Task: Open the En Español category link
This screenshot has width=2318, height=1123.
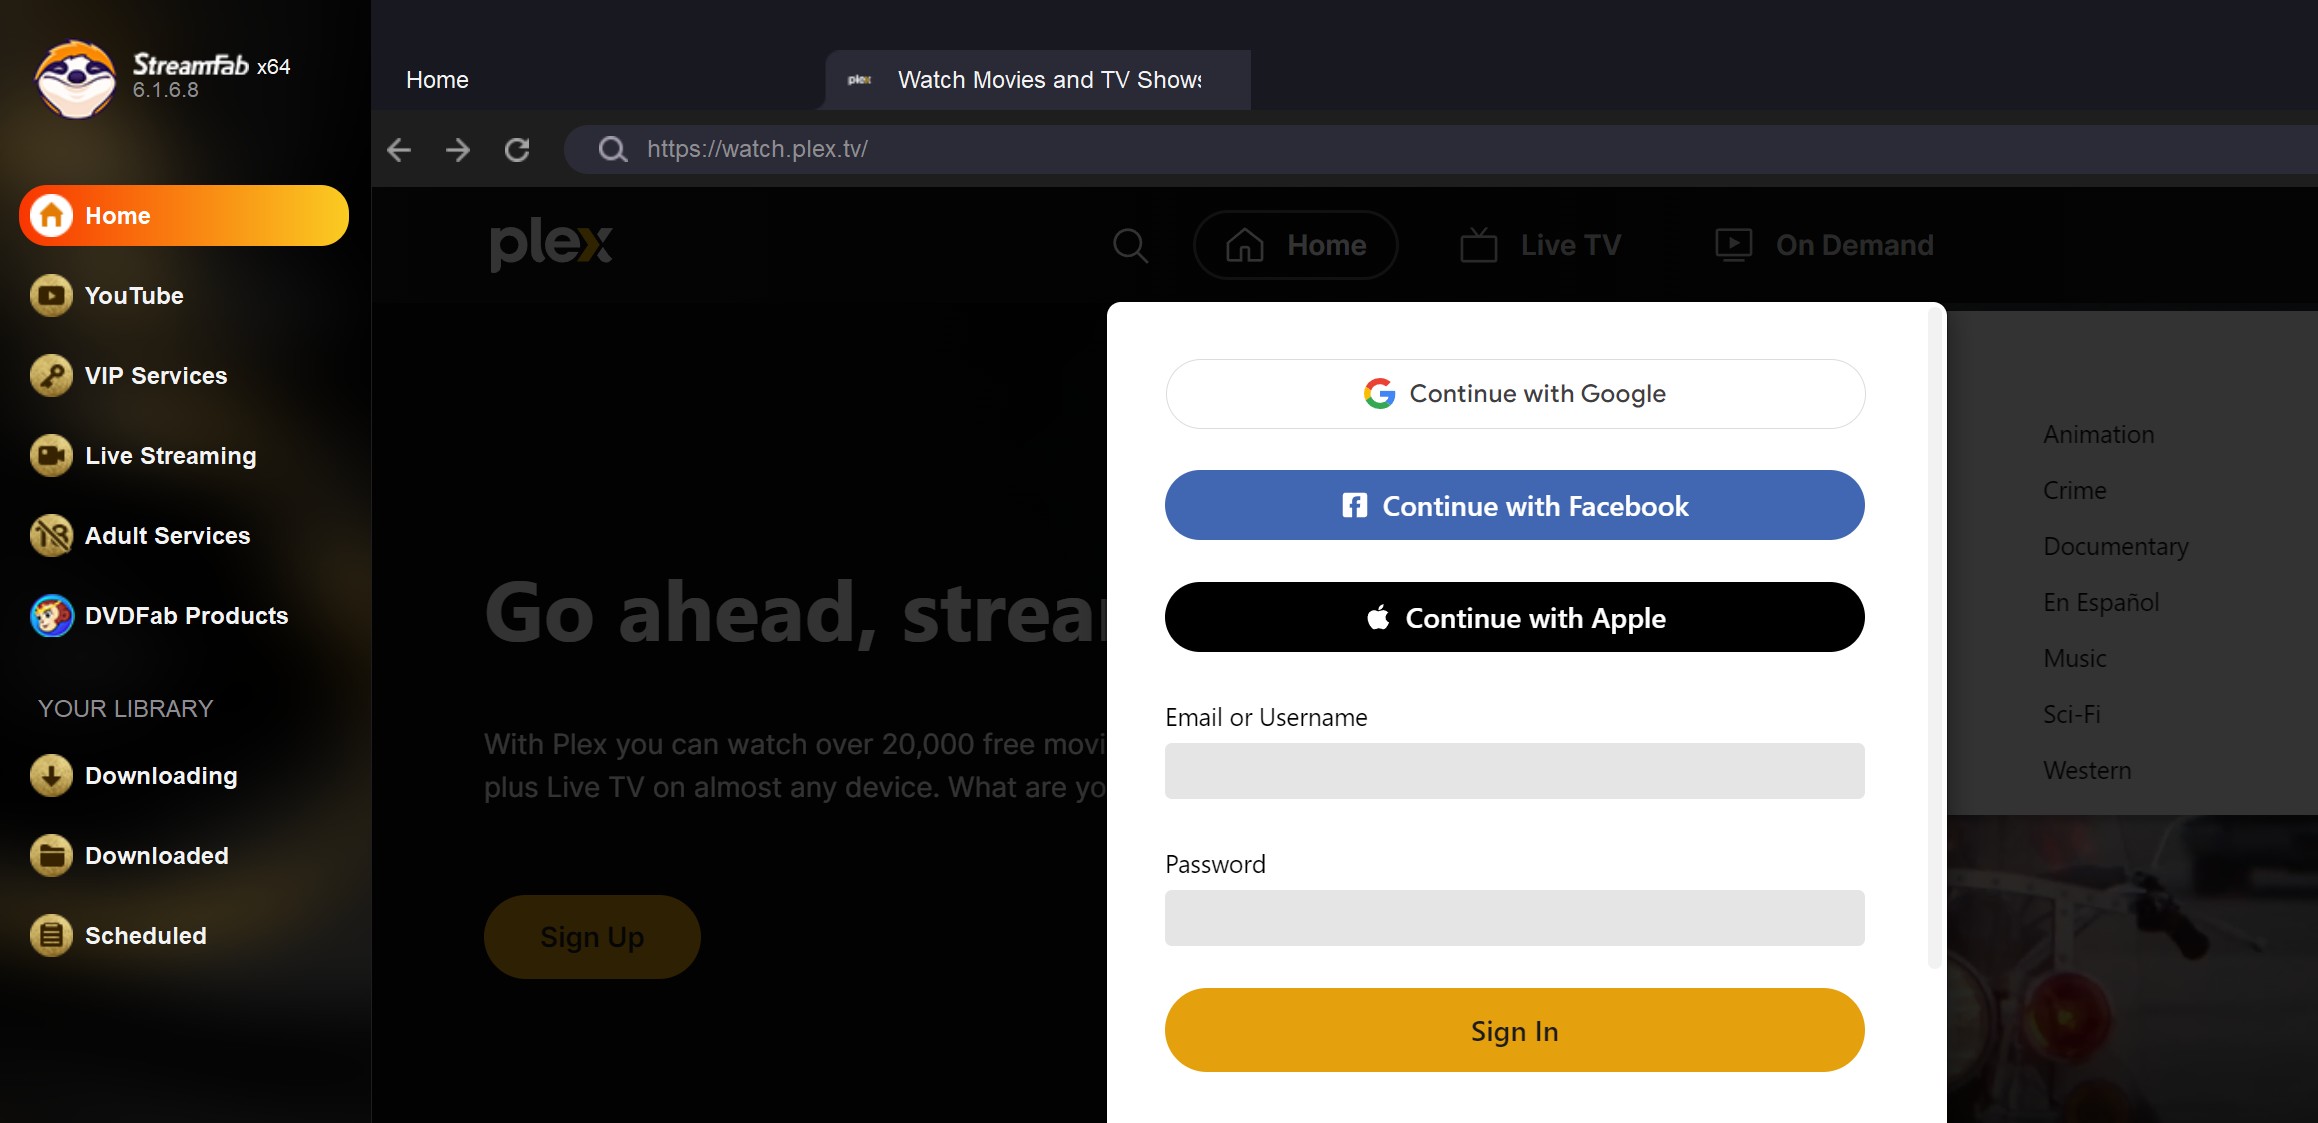Action: (2101, 603)
